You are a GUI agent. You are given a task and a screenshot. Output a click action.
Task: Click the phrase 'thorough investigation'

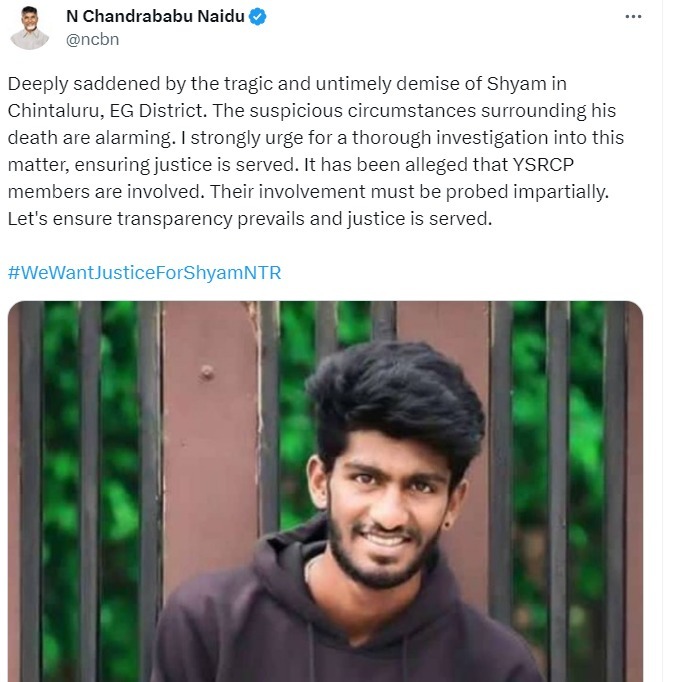coord(450,138)
